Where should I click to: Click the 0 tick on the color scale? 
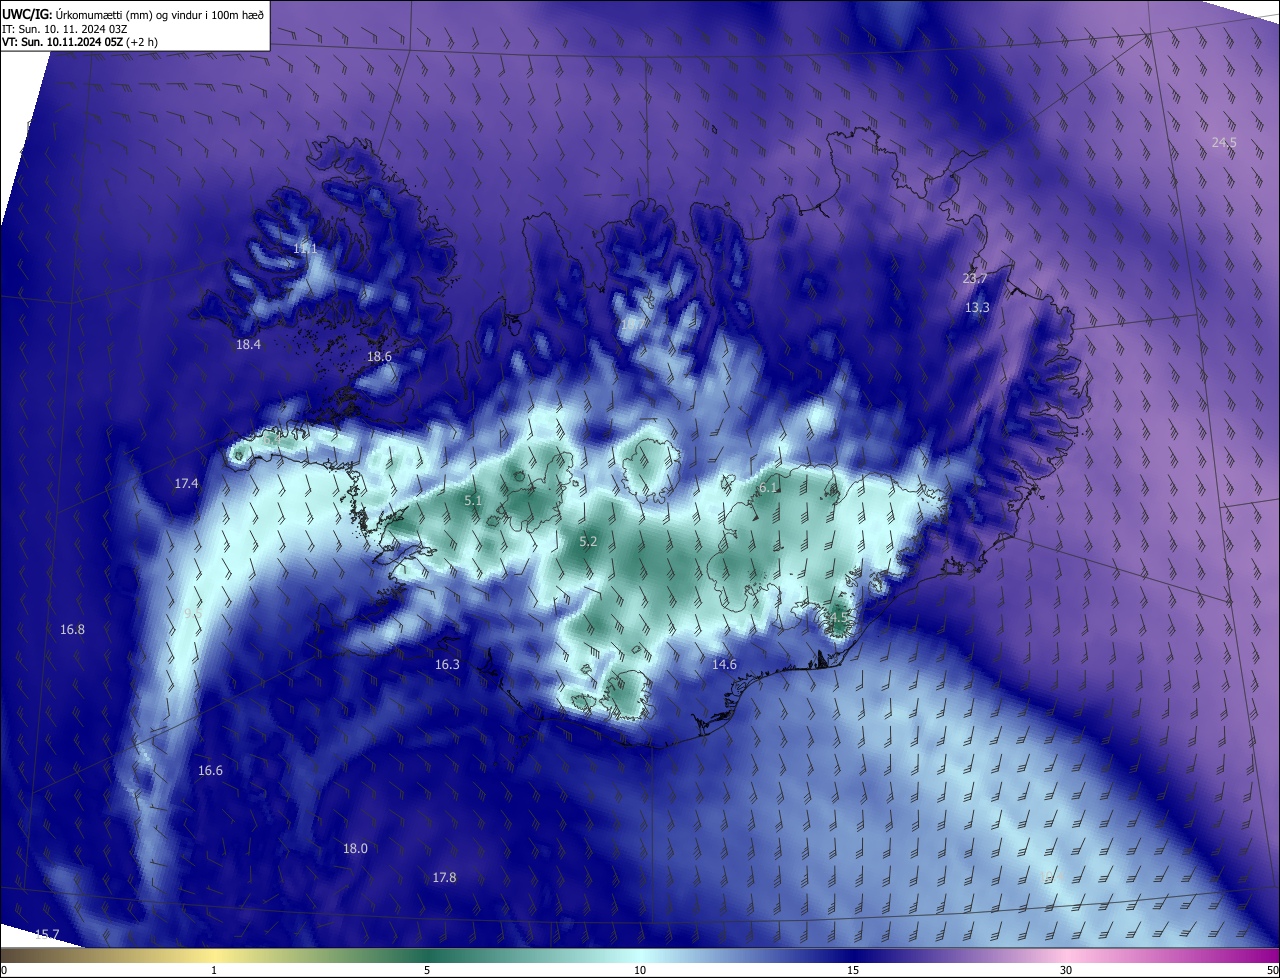point(4,970)
